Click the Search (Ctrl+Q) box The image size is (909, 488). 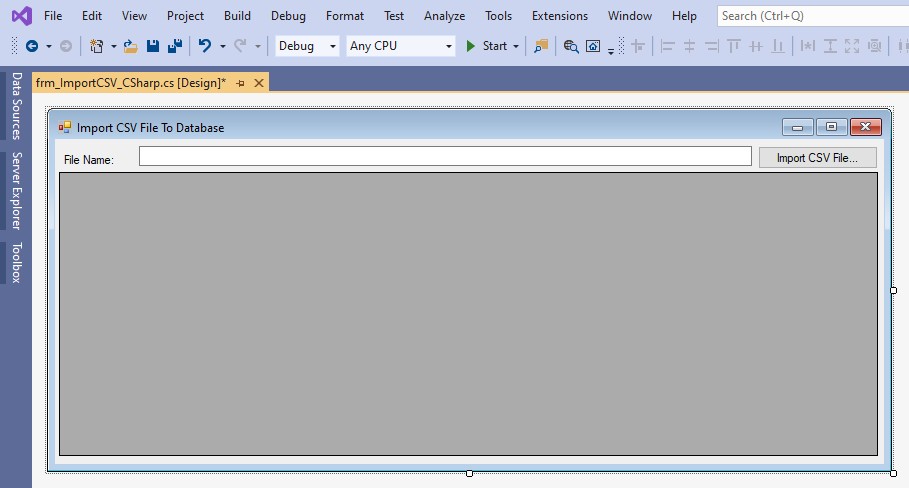[x=813, y=16]
